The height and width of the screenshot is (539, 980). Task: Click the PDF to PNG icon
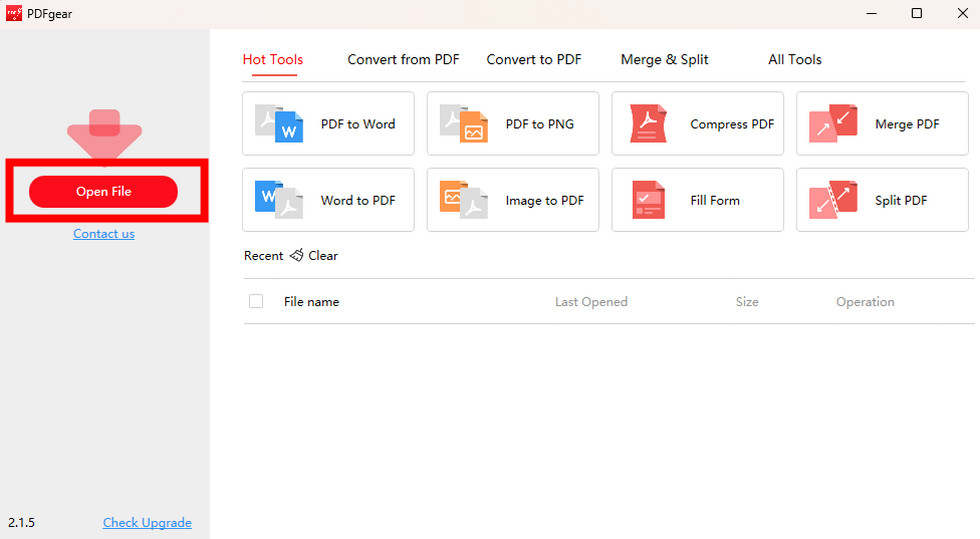pyautogui.click(x=464, y=124)
